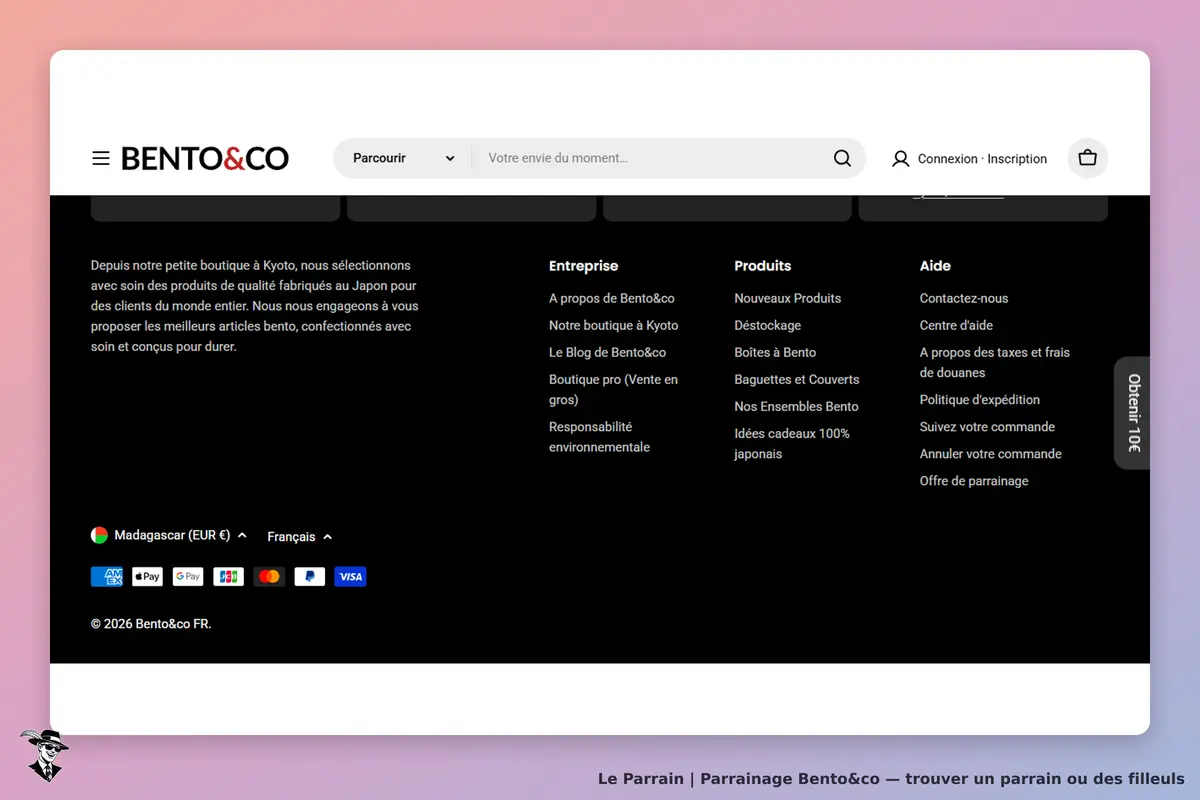Open the 'Obtenir 10€' side tab
This screenshot has width=1200, height=800.
pos(1133,413)
